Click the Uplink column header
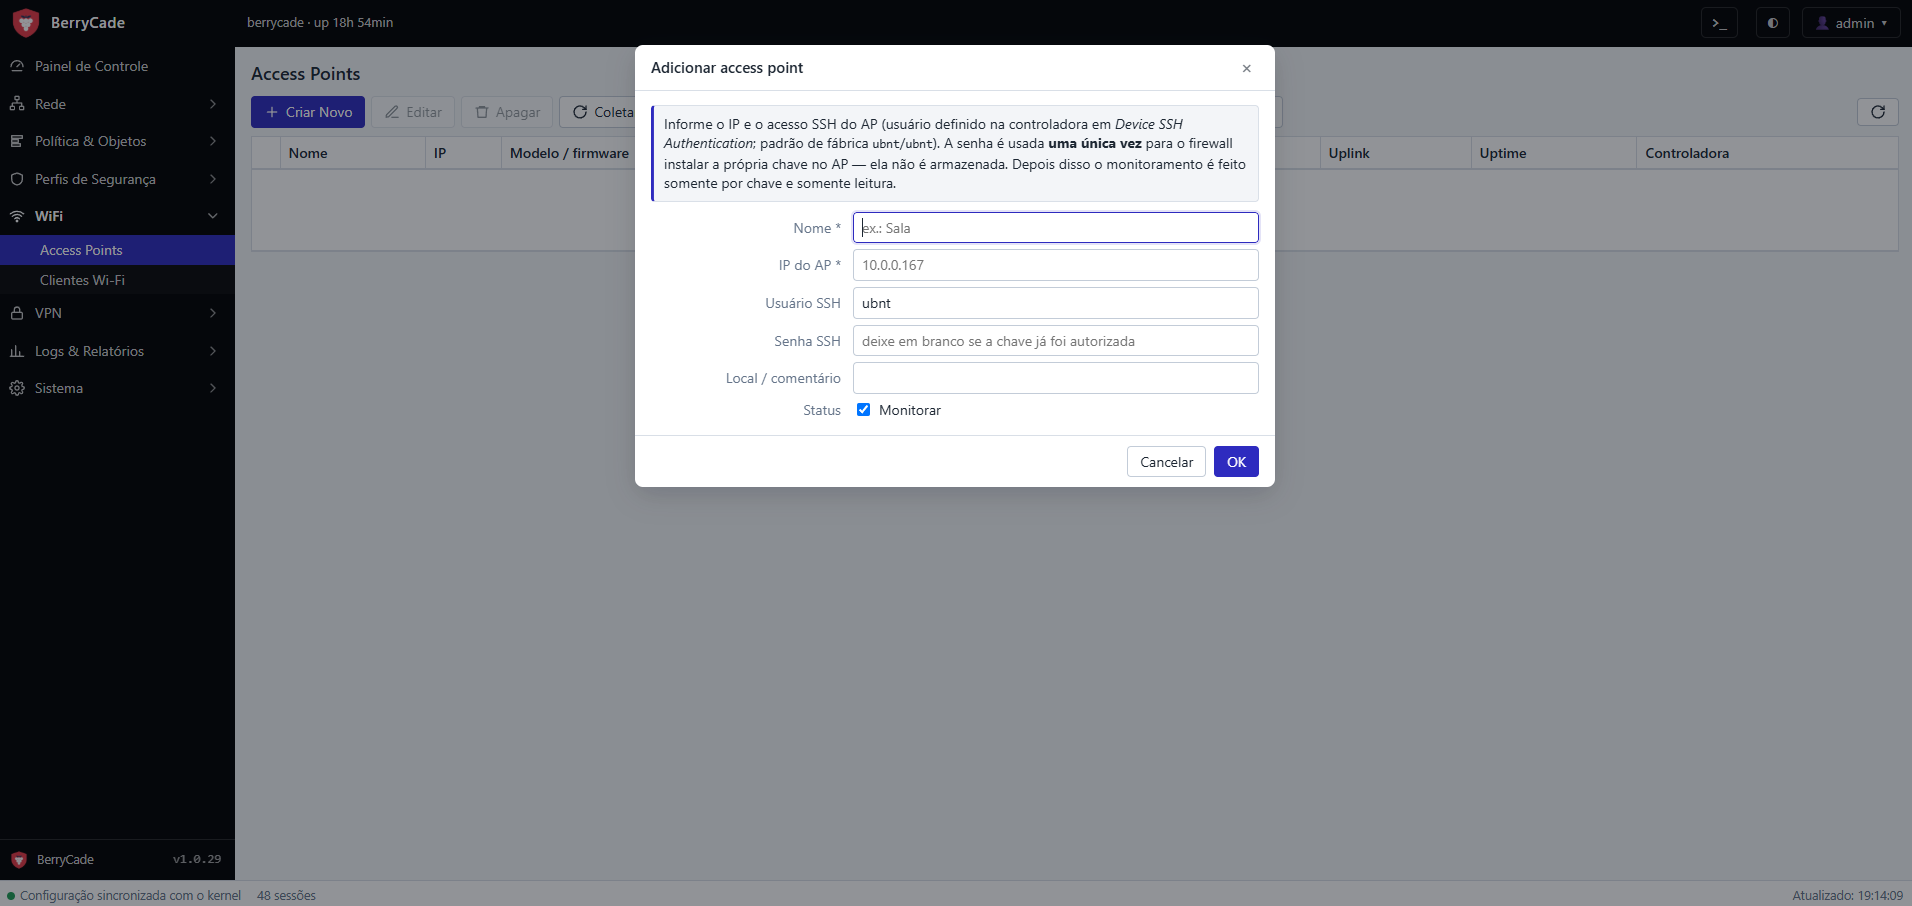 (1395, 153)
